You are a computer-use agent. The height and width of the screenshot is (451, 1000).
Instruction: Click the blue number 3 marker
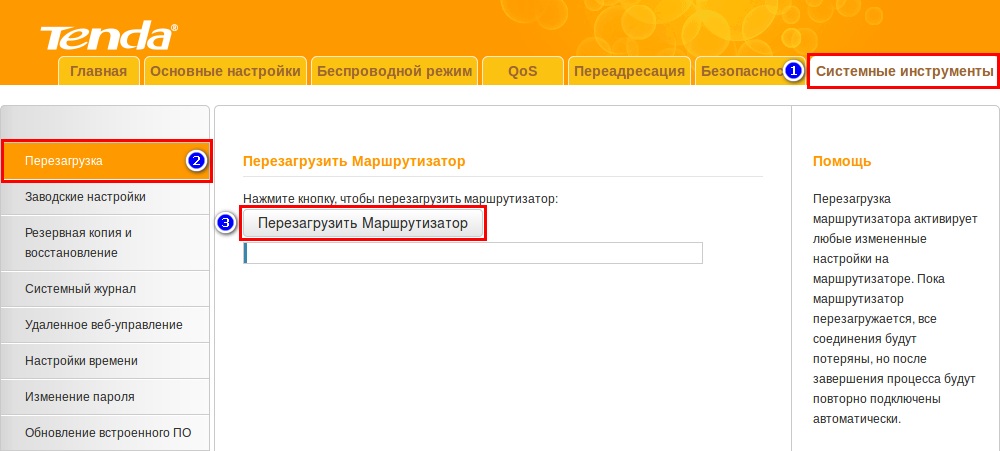(x=226, y=223)
